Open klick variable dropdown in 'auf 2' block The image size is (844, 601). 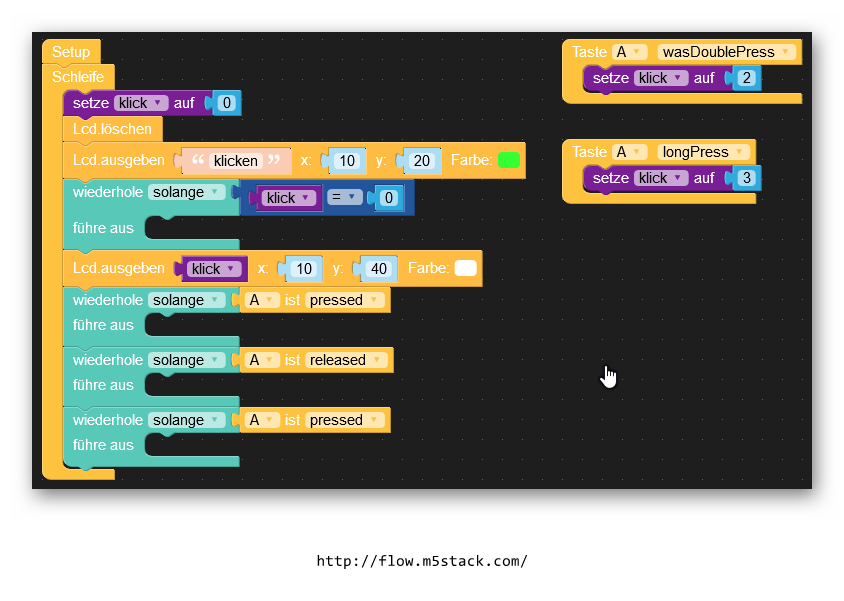pyautogui.click(x=661, y=78)
